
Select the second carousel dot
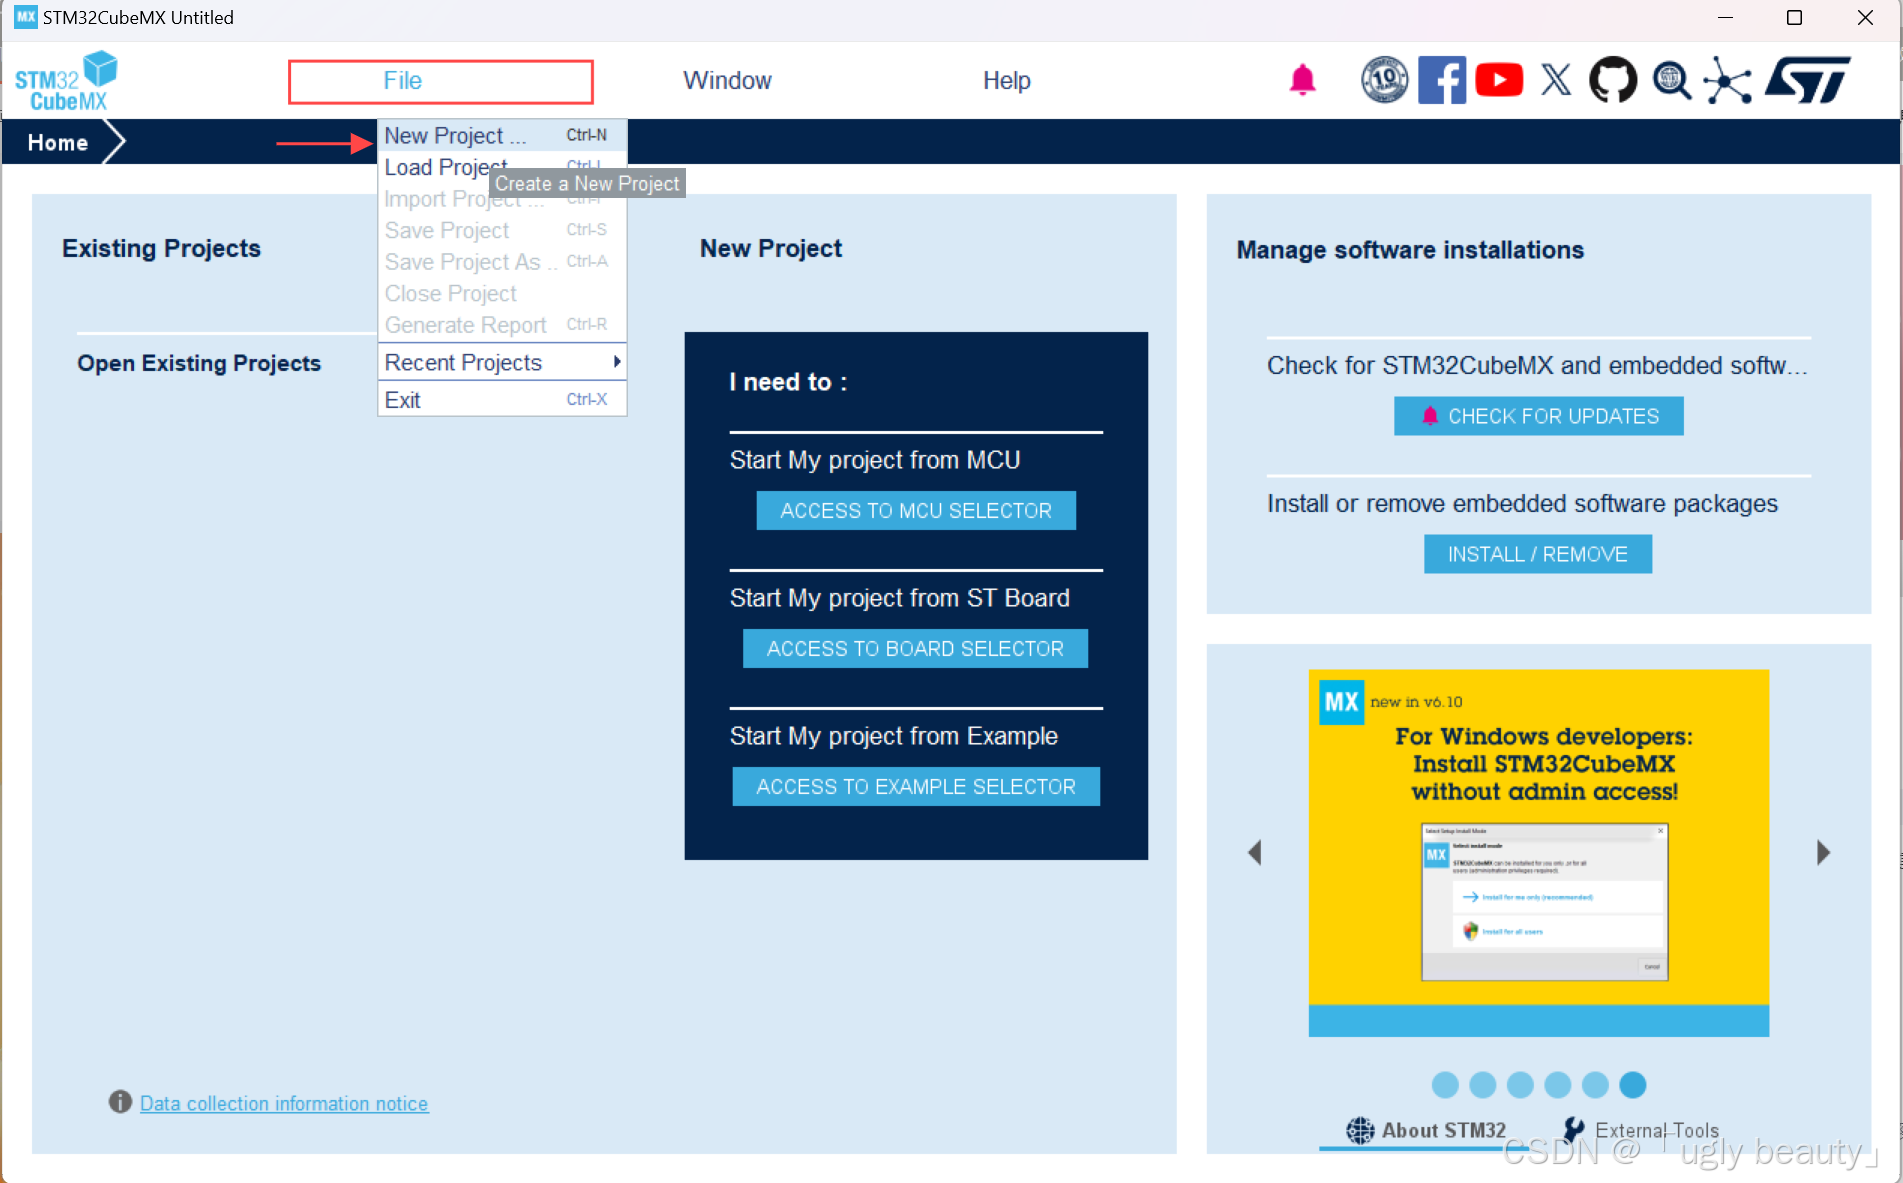click(x=1483, y=1085)
